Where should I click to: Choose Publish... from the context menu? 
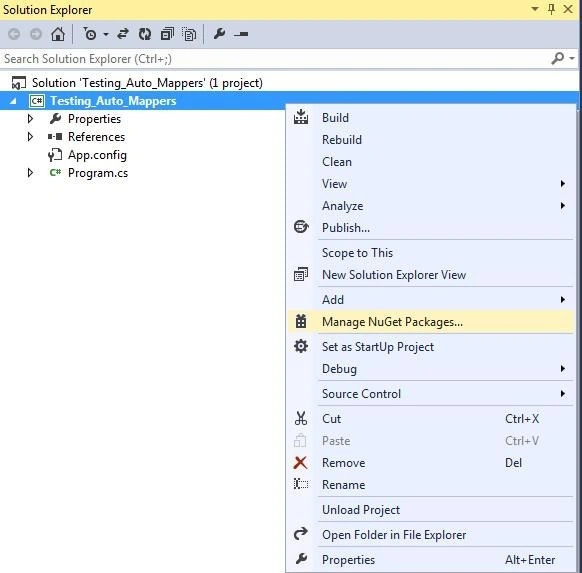tap(346, 227)
